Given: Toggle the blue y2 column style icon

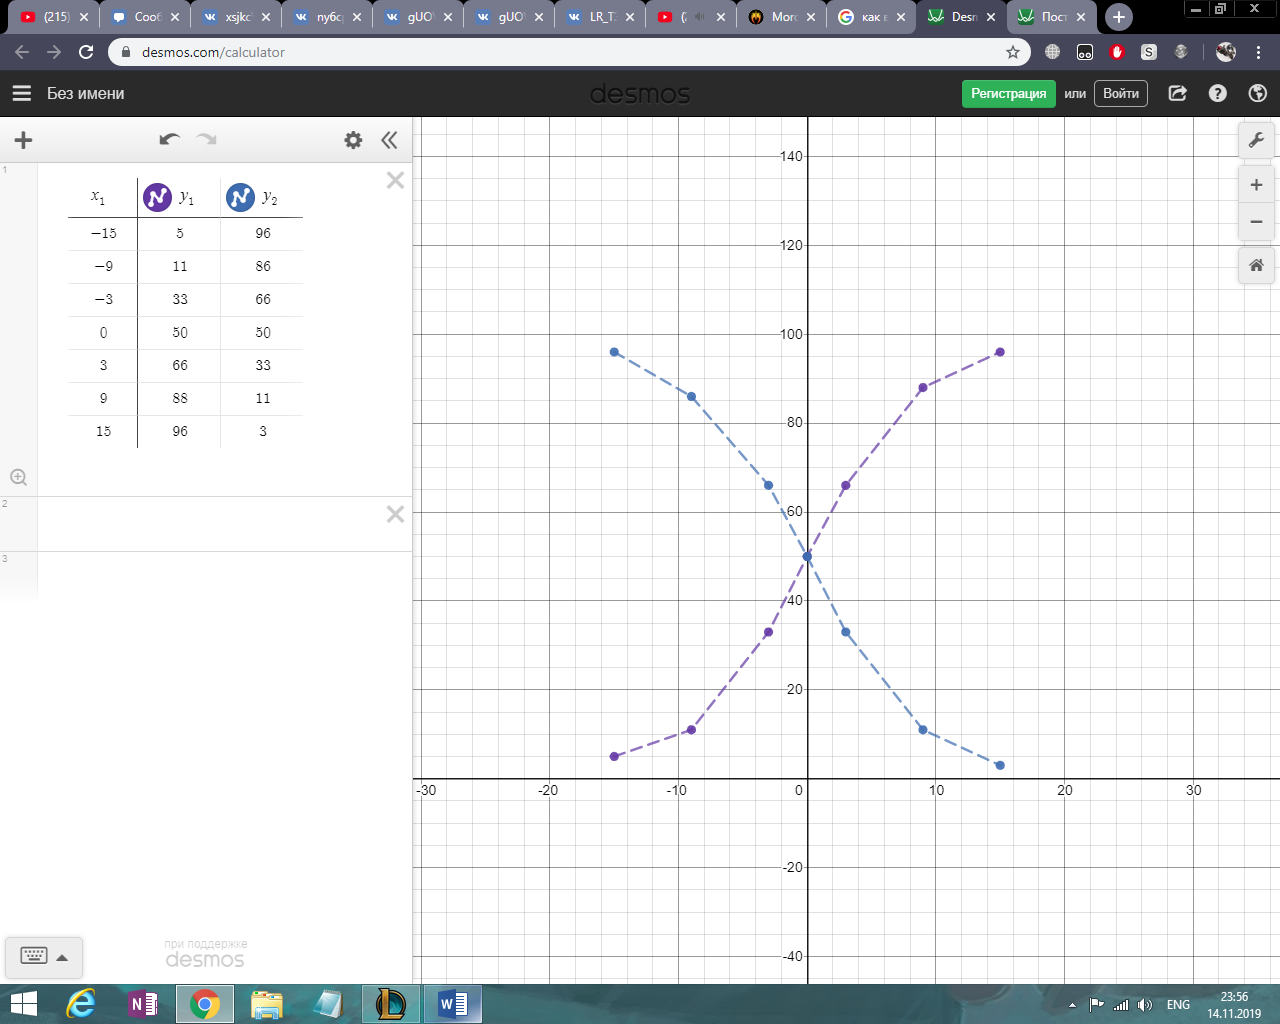Looking at the screenshot, I should (240, 198).
